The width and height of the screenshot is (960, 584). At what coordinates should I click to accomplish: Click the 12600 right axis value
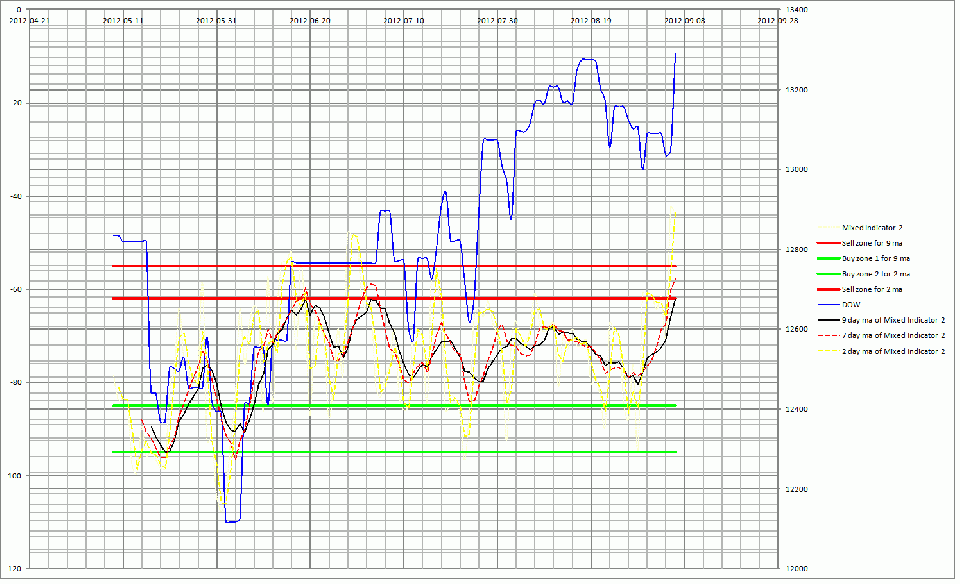pyautogui.click(x=796, y=329)
